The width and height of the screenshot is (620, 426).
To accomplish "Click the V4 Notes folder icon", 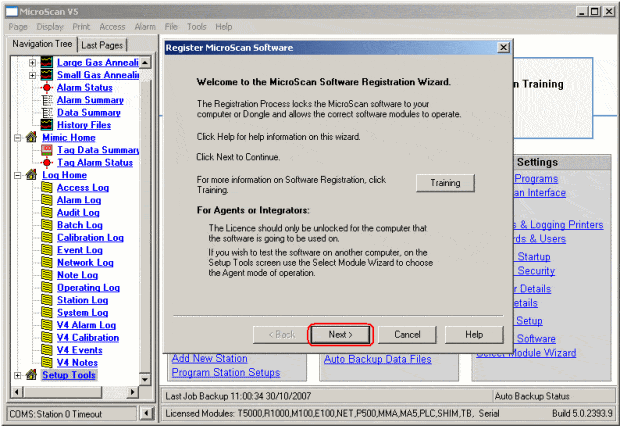I will click(46, 363).
